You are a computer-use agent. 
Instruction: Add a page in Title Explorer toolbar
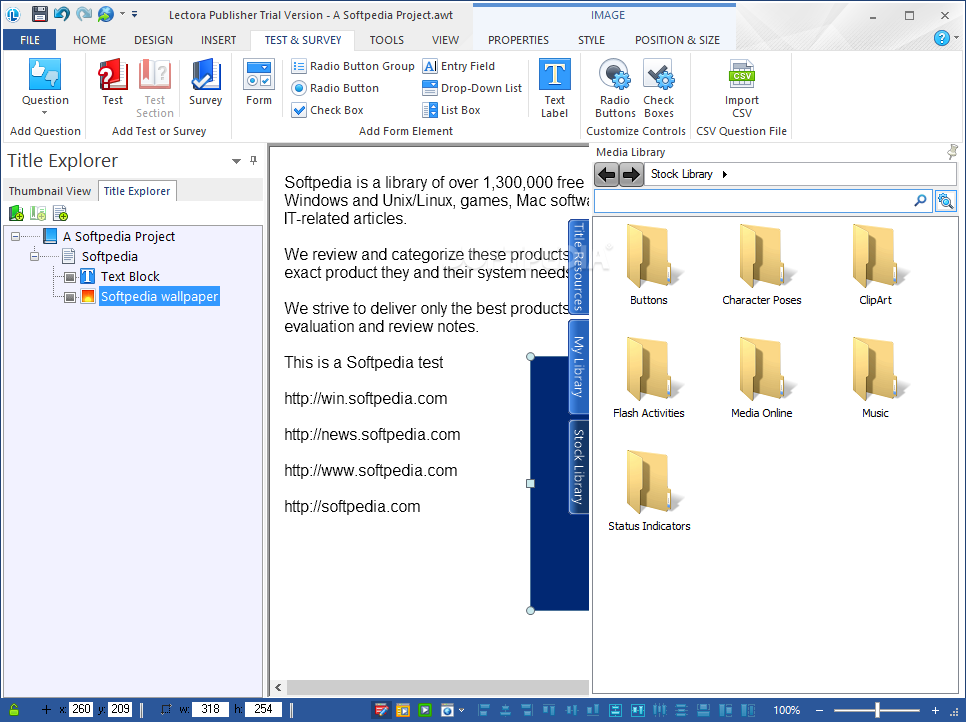(60, 214)
